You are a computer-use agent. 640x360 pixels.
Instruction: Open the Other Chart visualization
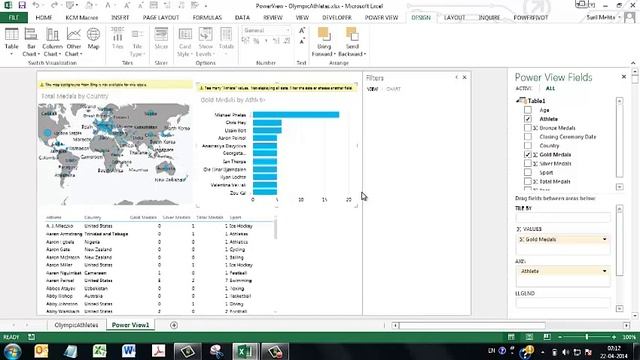pos(73,42)
